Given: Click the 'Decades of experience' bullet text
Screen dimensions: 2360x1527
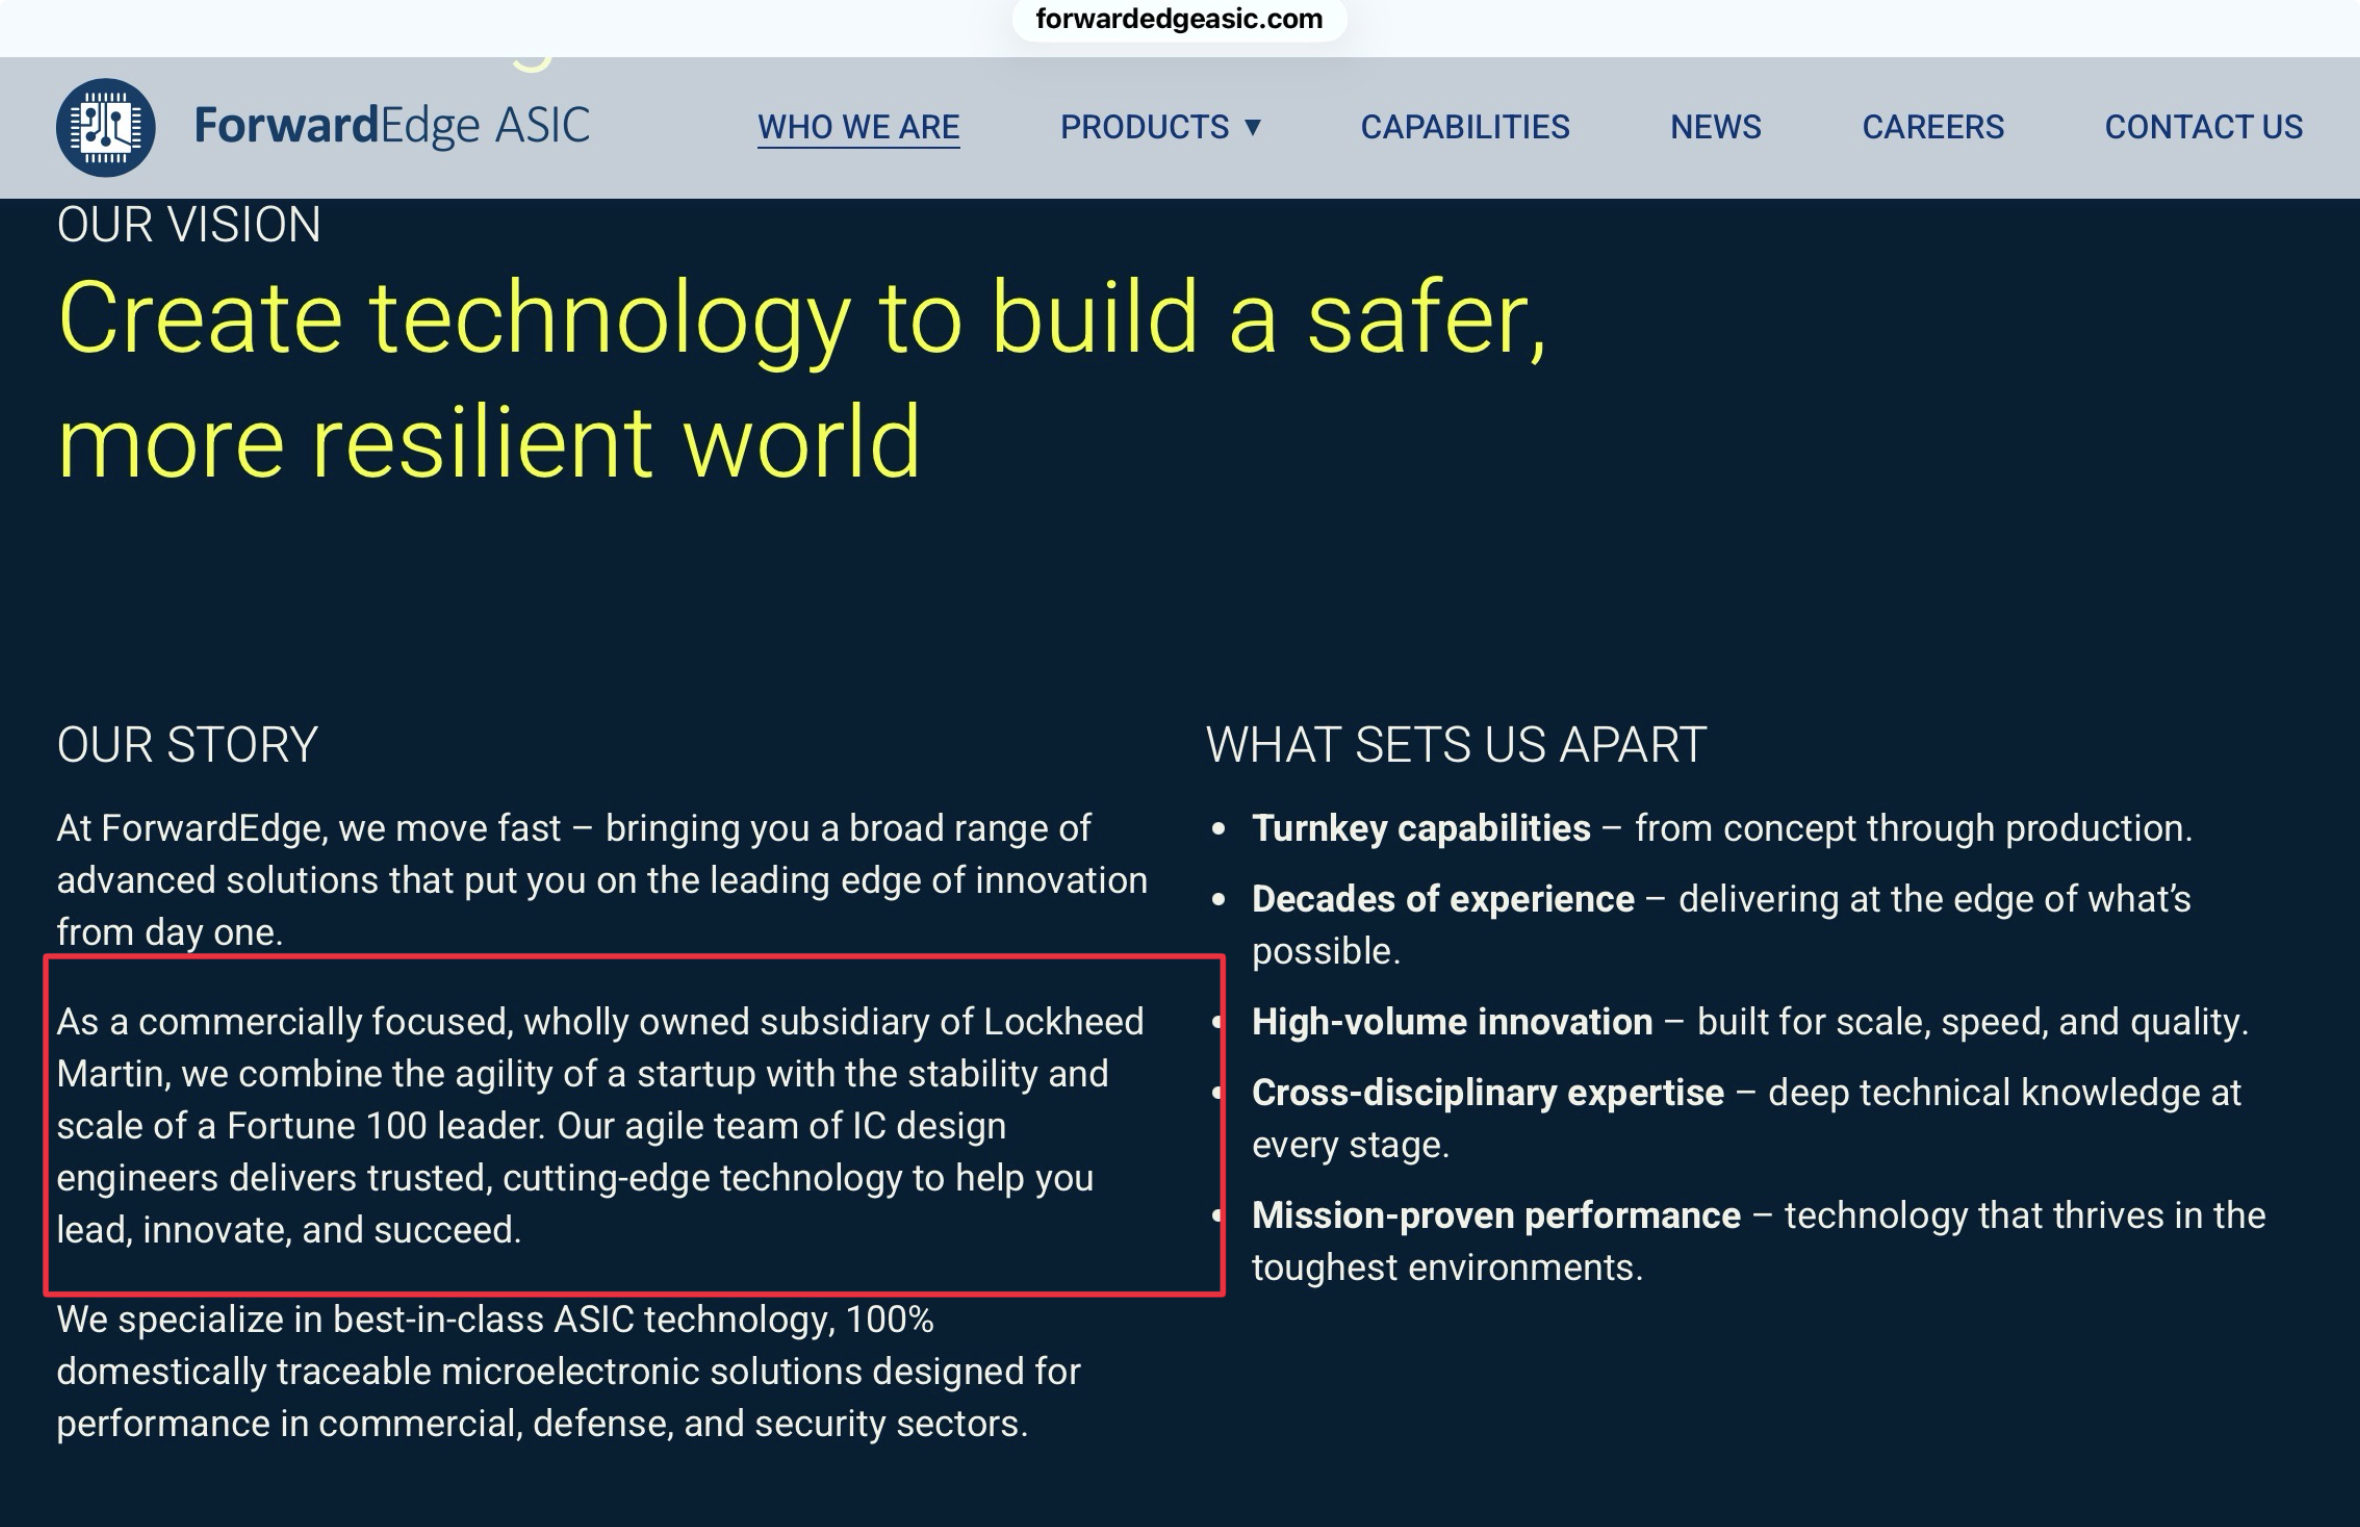Looking at the screenshot, I should point(1442,899).
